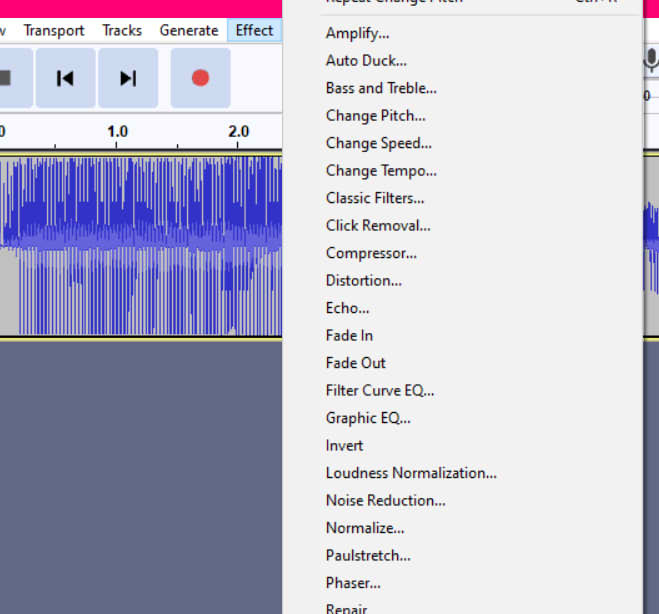Select the Auto Duck... effect
Screen dimensions: 659x614
(462, 61)
